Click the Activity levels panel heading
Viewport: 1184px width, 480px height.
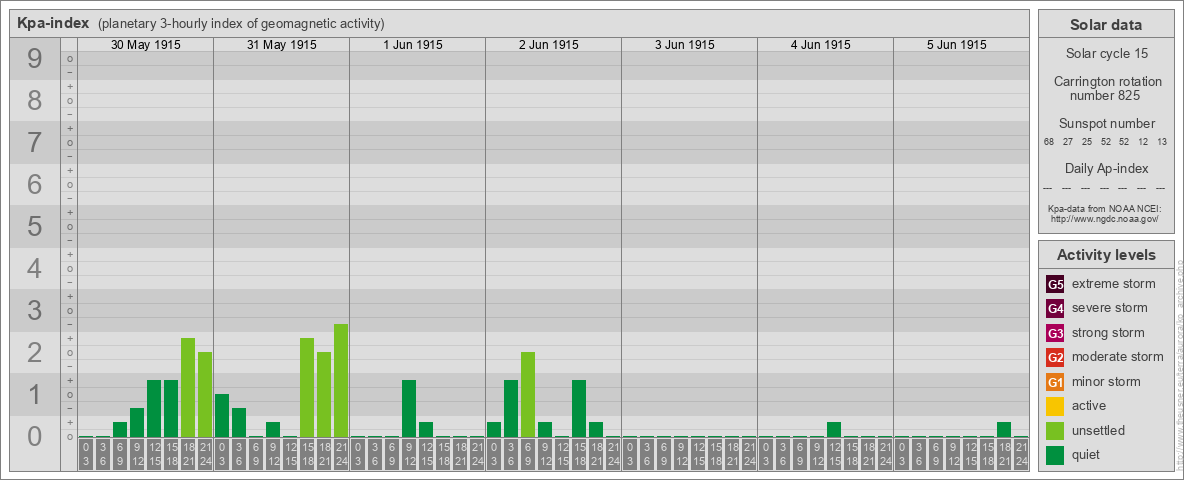[x=1106, y=255]
